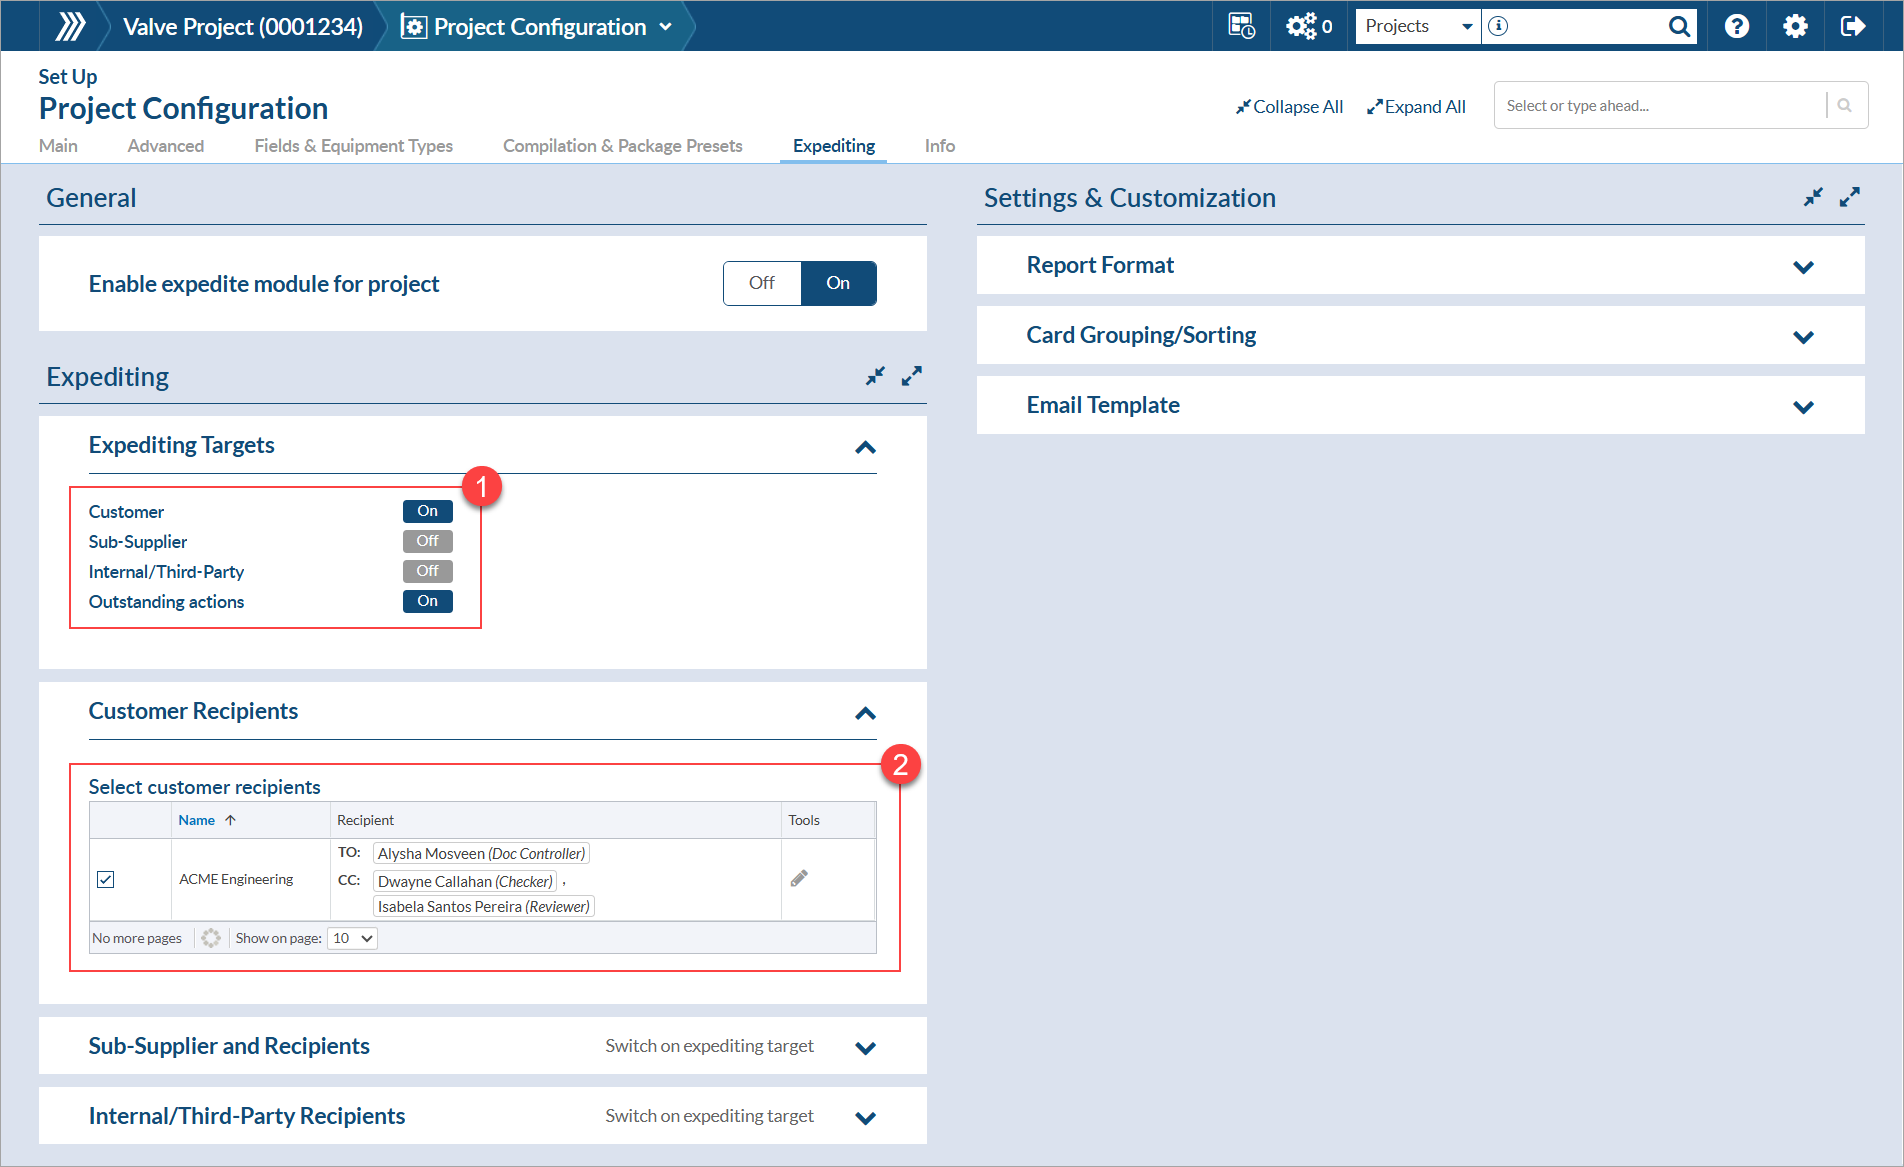Collapse the Customer Recipients panel
The image size is (1904, 1167).
pos(866,713)
